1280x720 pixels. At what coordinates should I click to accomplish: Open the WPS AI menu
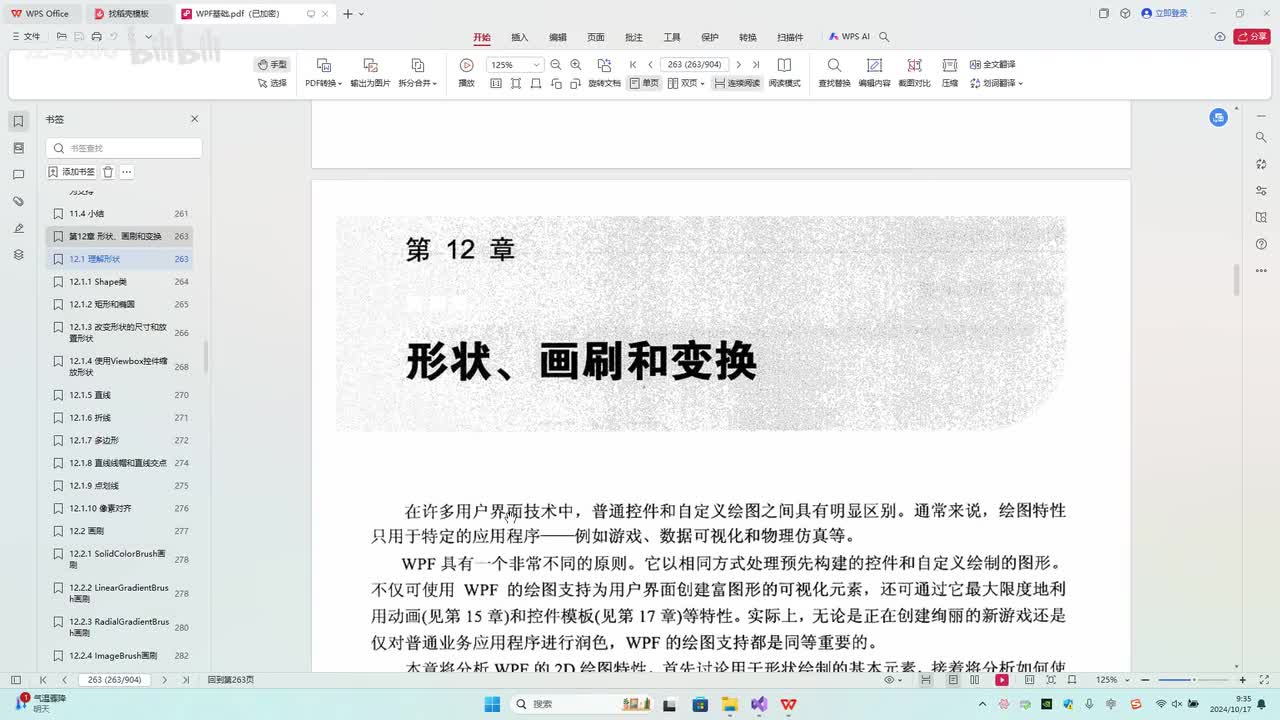(x=849, y=37)
